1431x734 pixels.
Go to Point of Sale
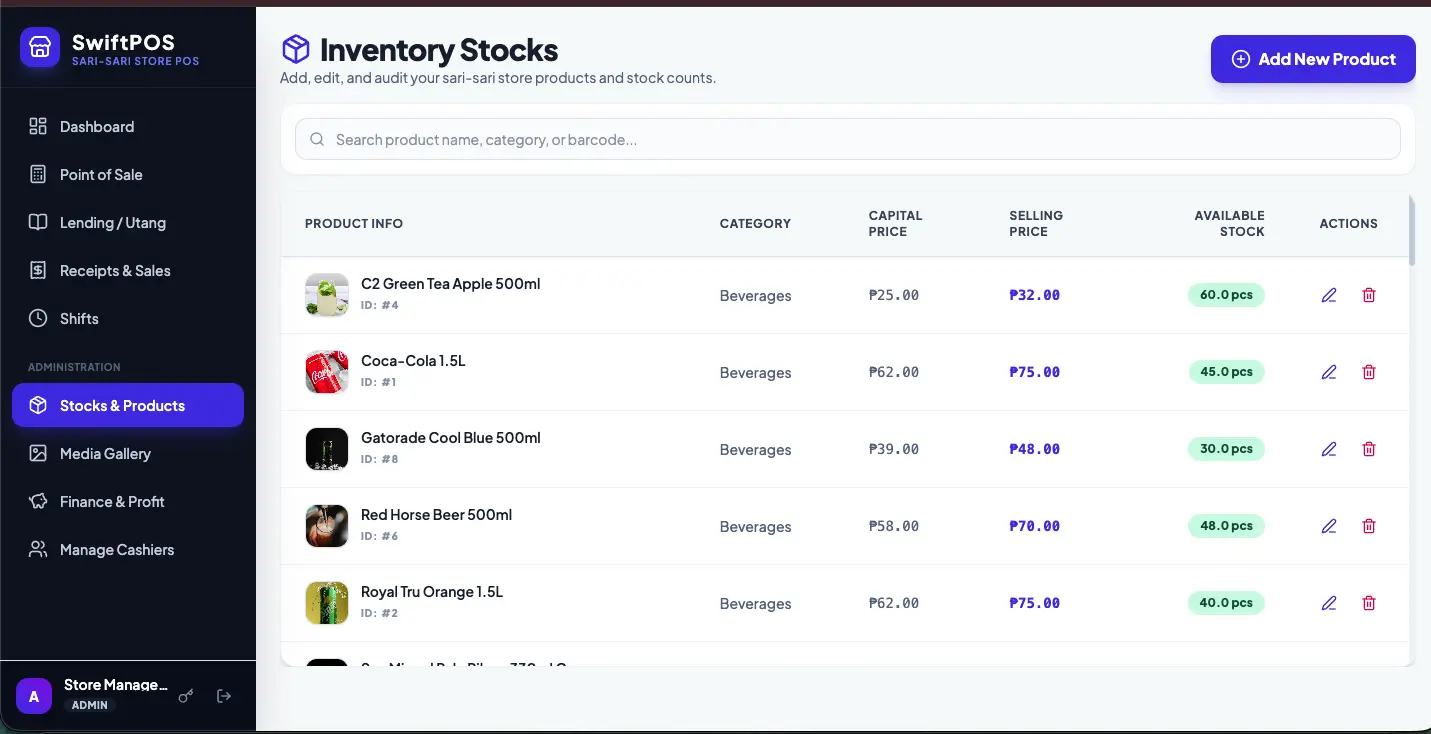click(x=128, y=175)
